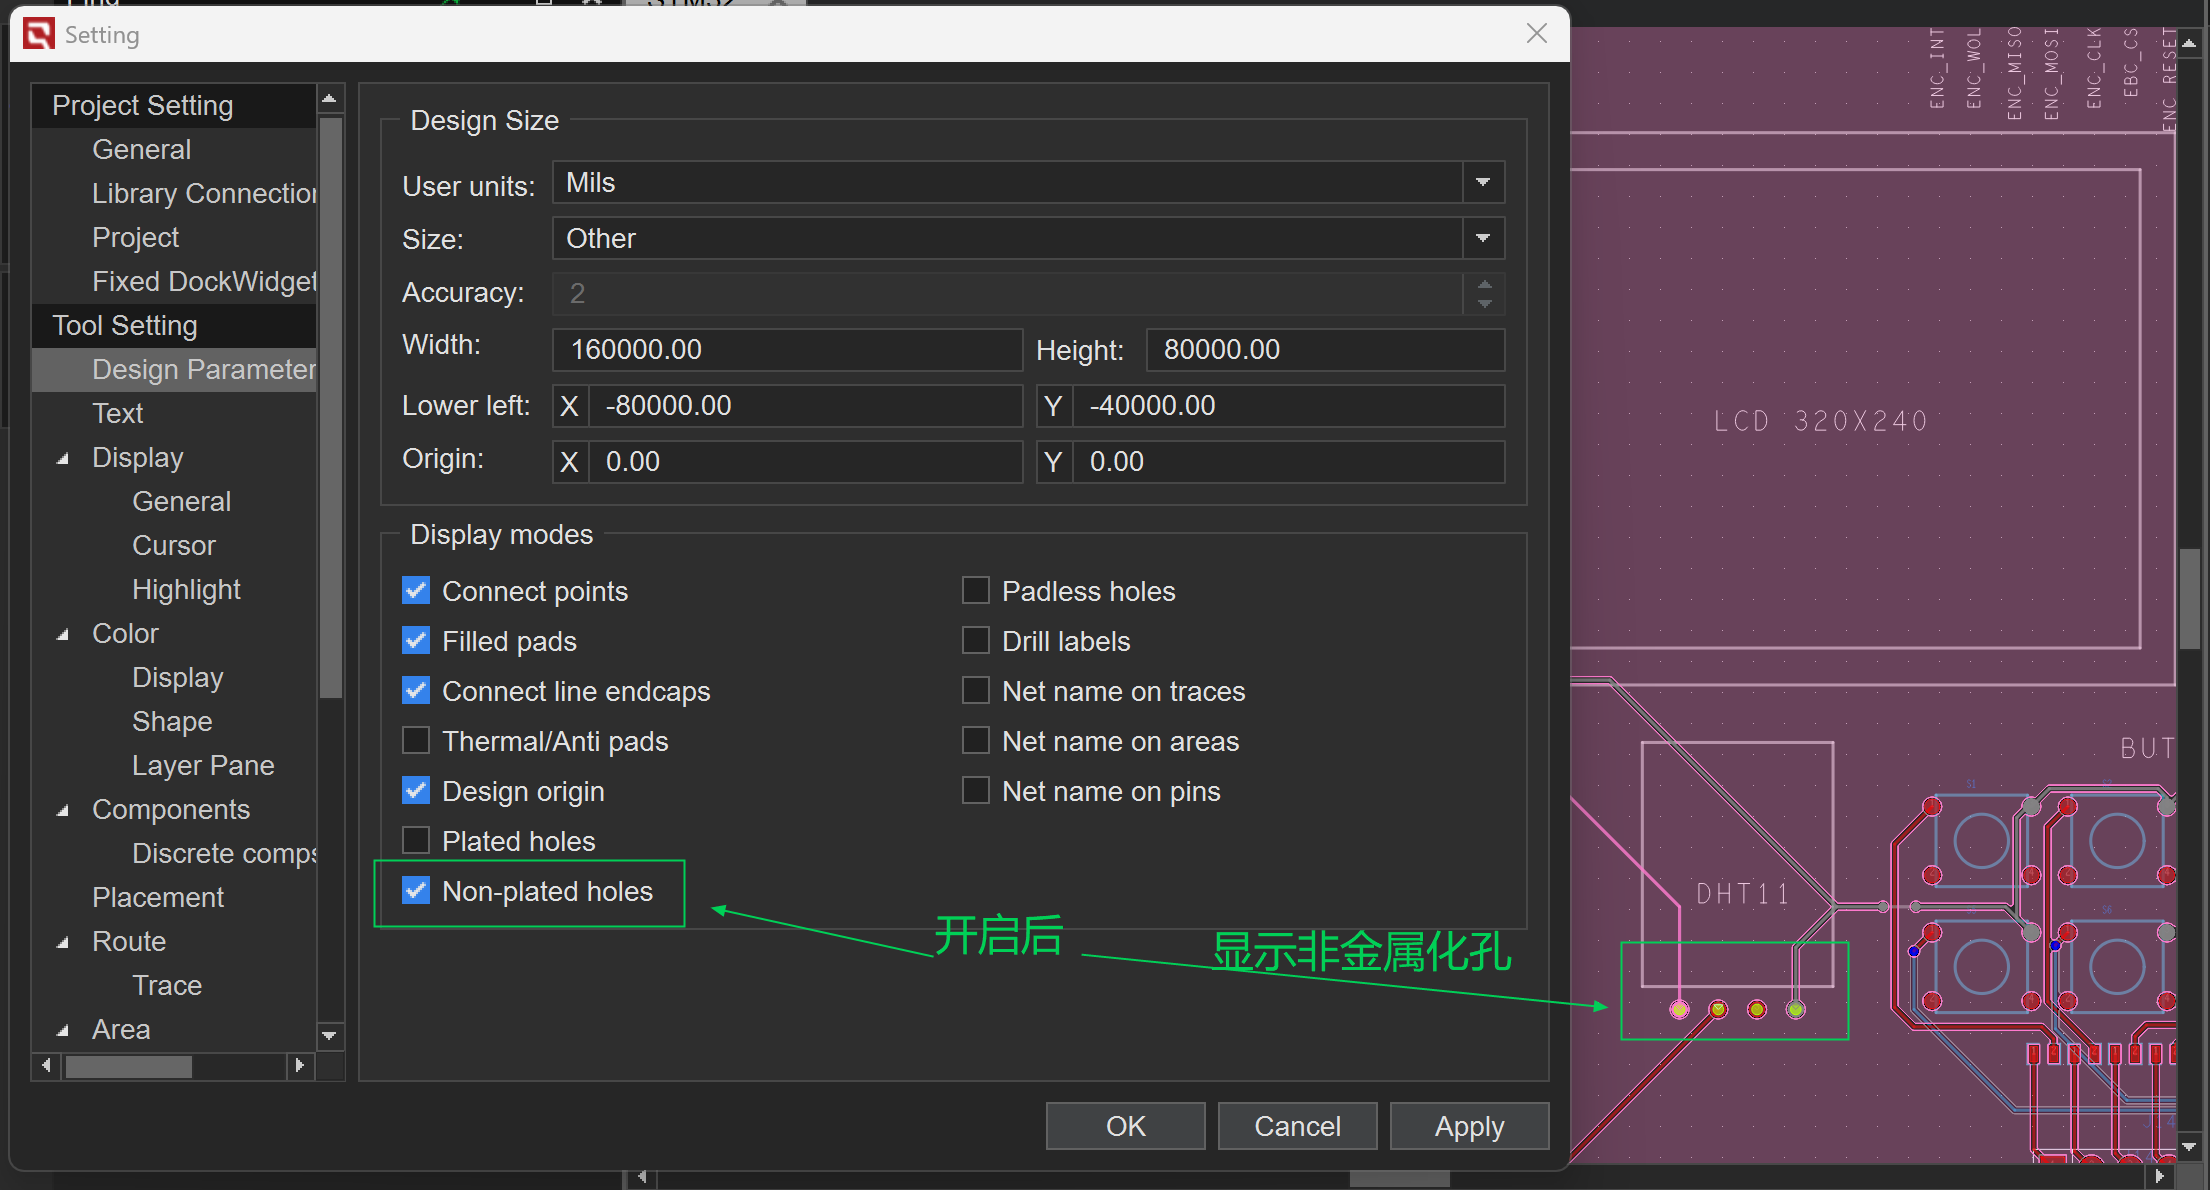Enable Net name on traces
Screen dimensions: 2210x1190
[975, 691]
